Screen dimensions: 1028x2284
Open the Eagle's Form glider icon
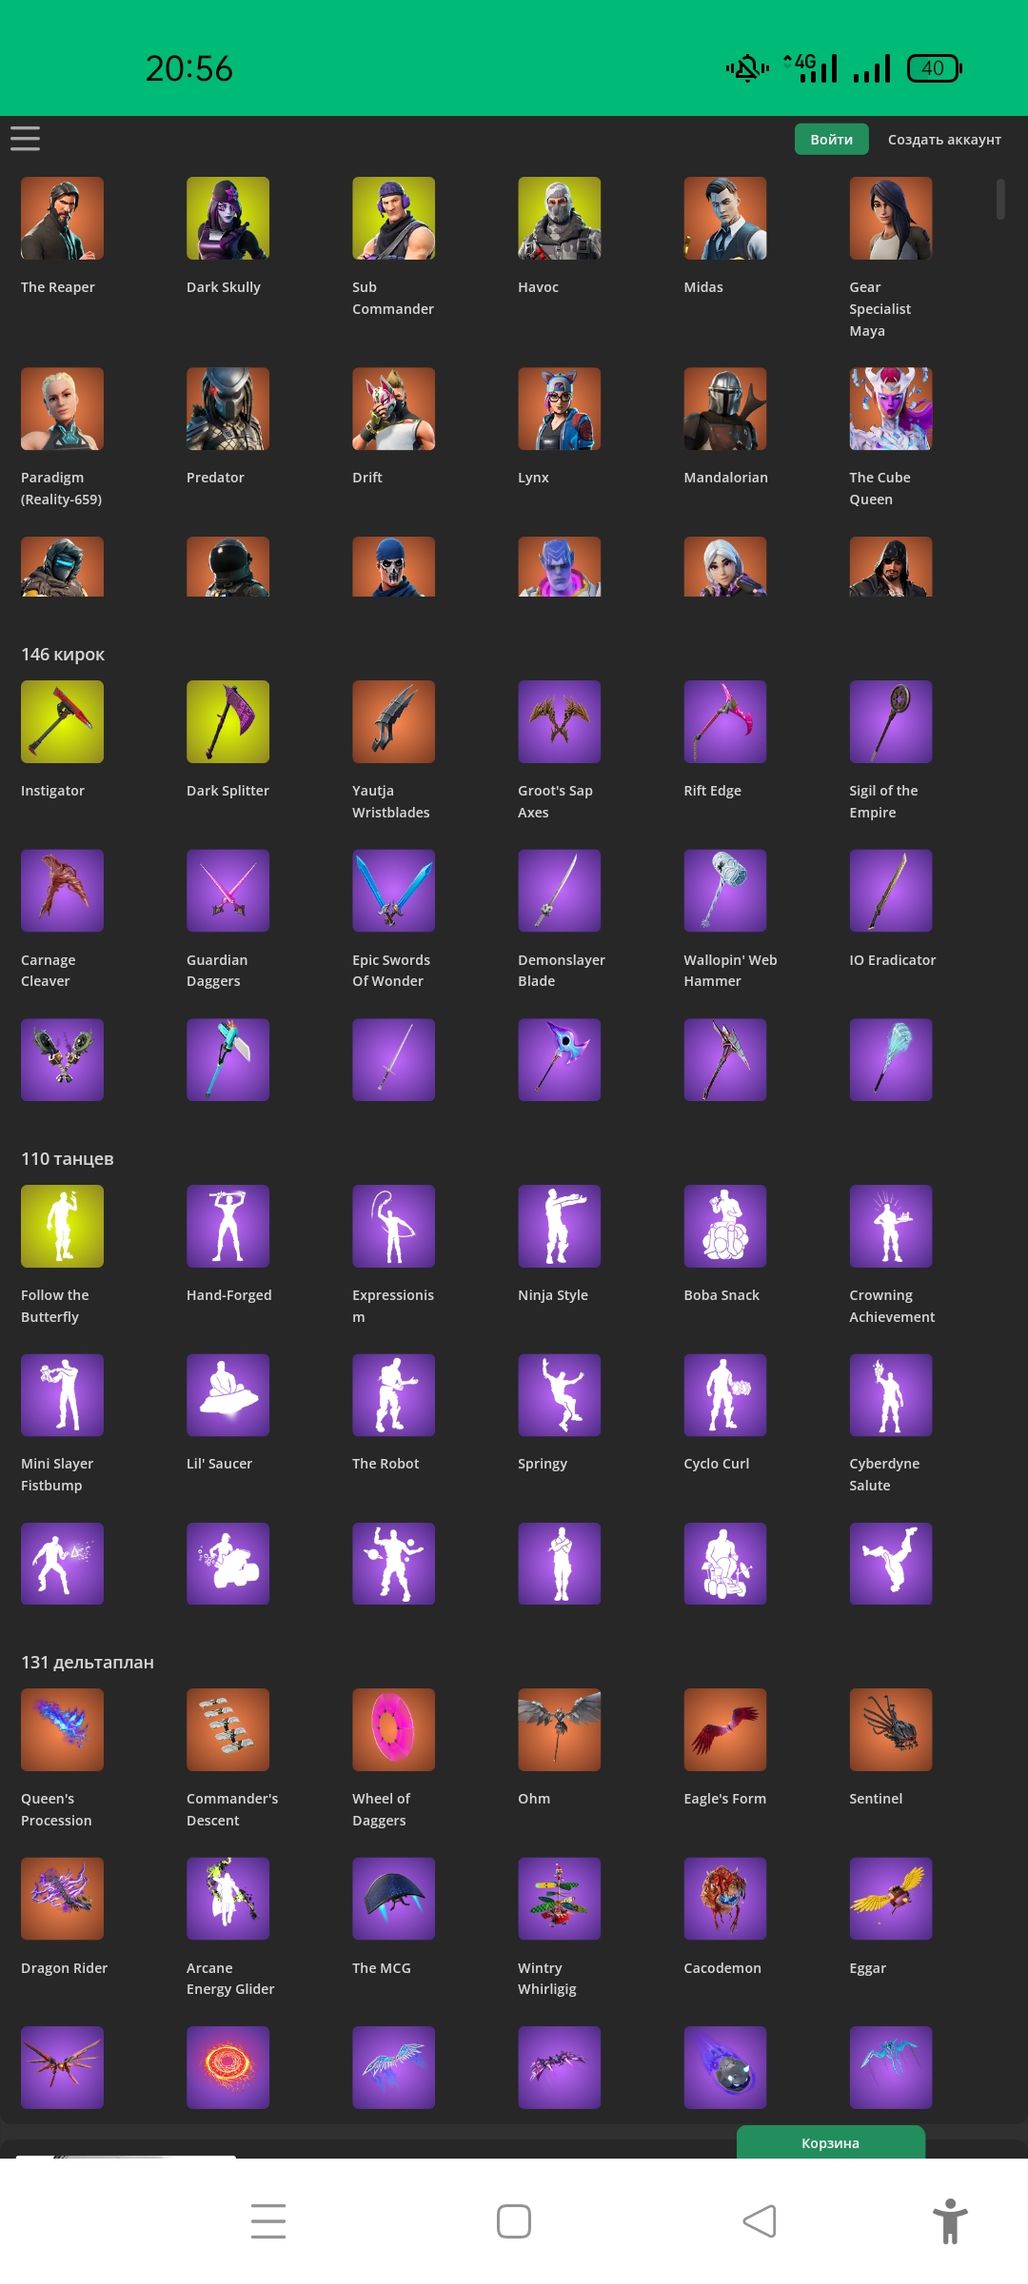pyautogui.click(x=725, y=1730)
